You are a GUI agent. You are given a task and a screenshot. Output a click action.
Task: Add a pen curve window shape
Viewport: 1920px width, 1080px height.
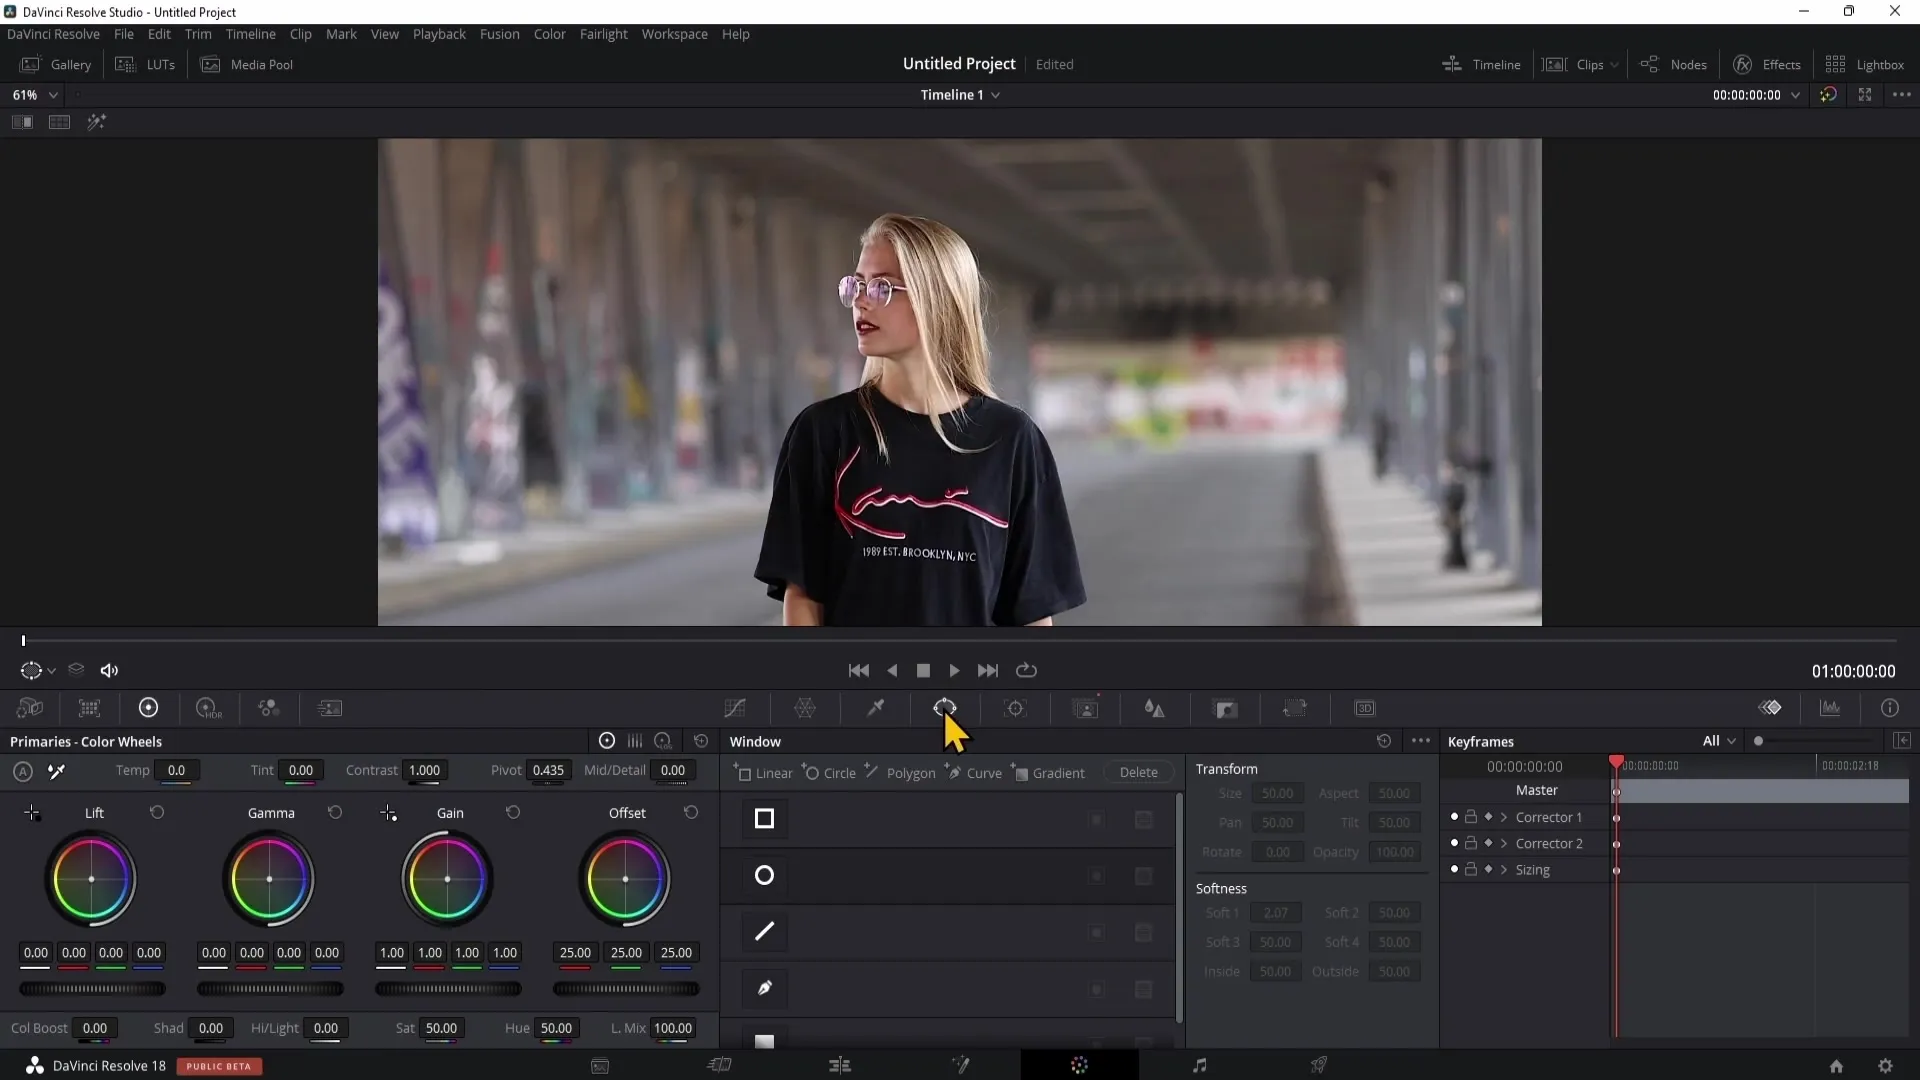764,988
